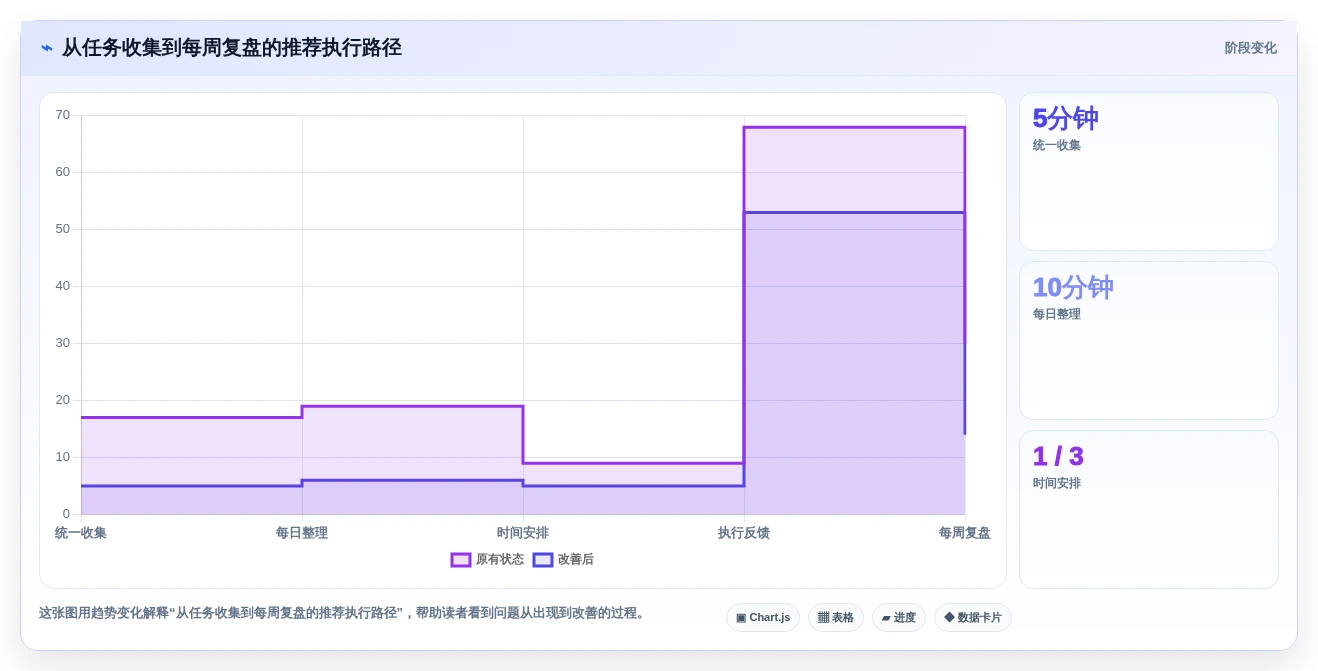Click the title 从任务收集到每周复盘的推荐执行路径

(x=232, y=48)
